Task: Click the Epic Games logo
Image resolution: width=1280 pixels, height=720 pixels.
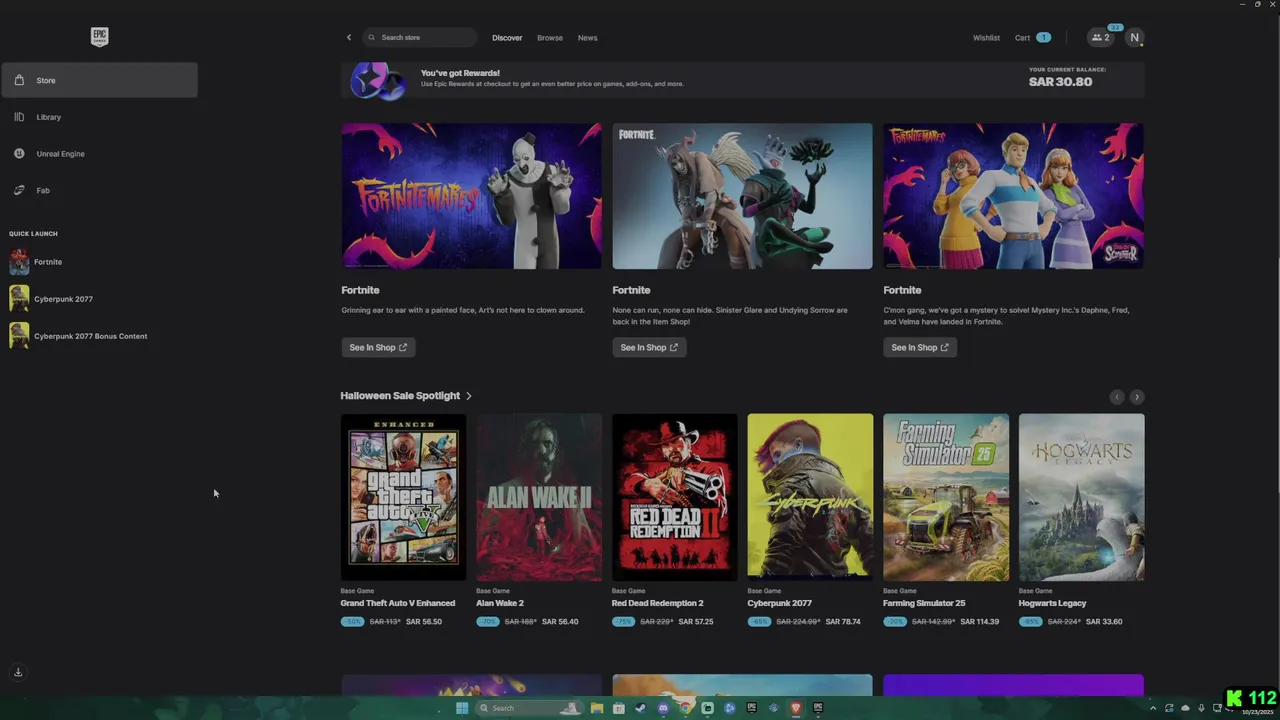Action: point(99,37)
